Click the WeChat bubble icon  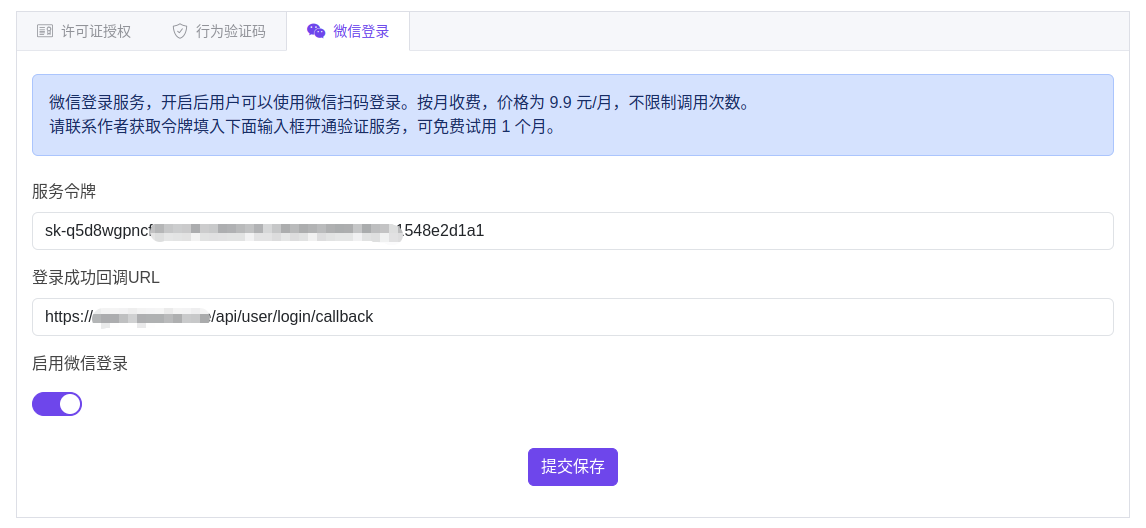pos(316,31)
